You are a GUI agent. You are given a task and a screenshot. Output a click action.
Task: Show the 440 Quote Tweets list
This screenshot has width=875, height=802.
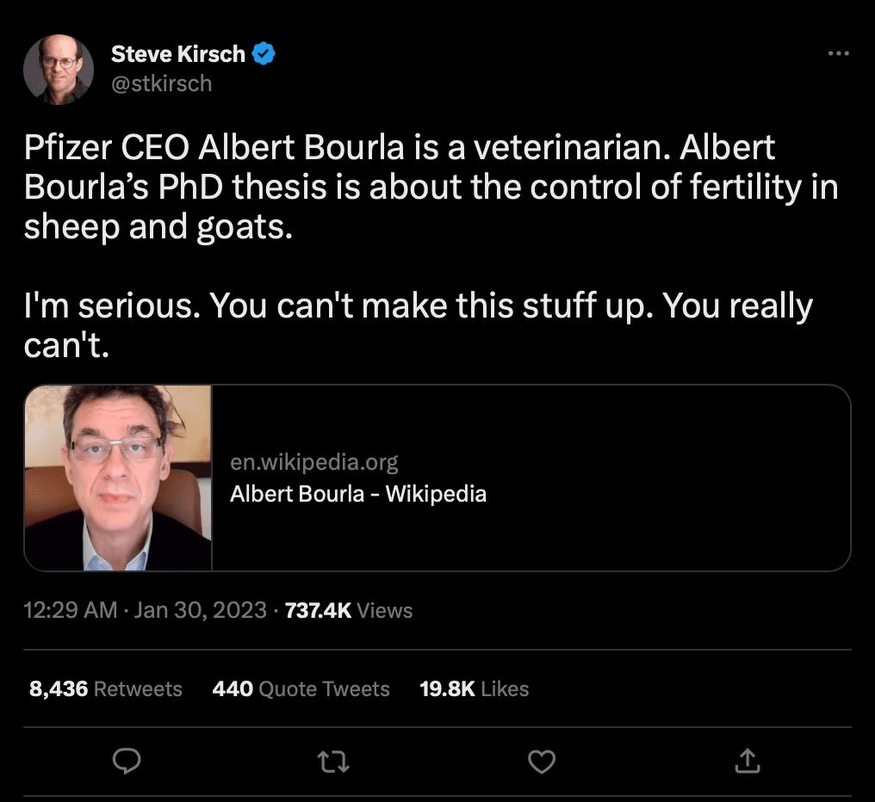[301, 689]
